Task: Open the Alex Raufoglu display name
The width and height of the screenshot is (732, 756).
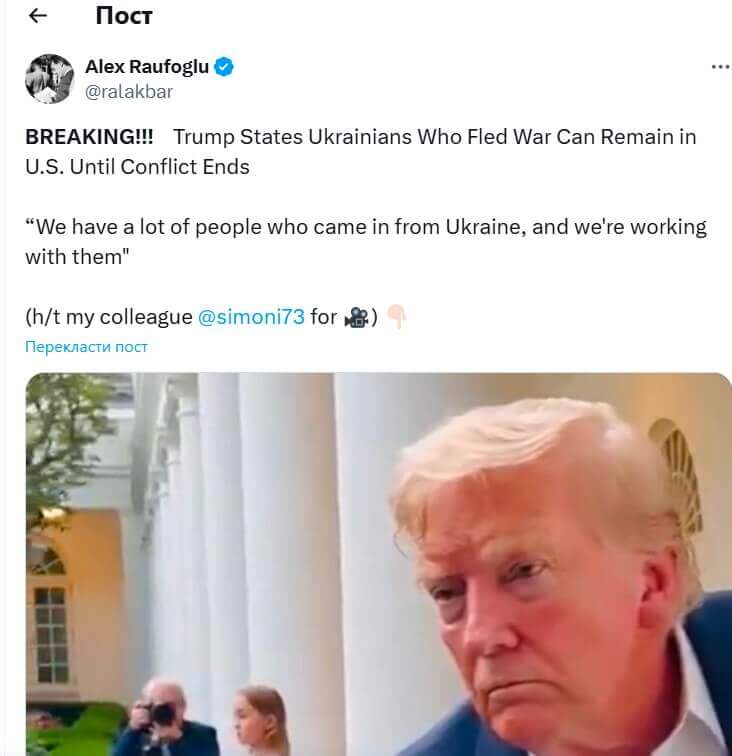Action: (x=147, y=67)
